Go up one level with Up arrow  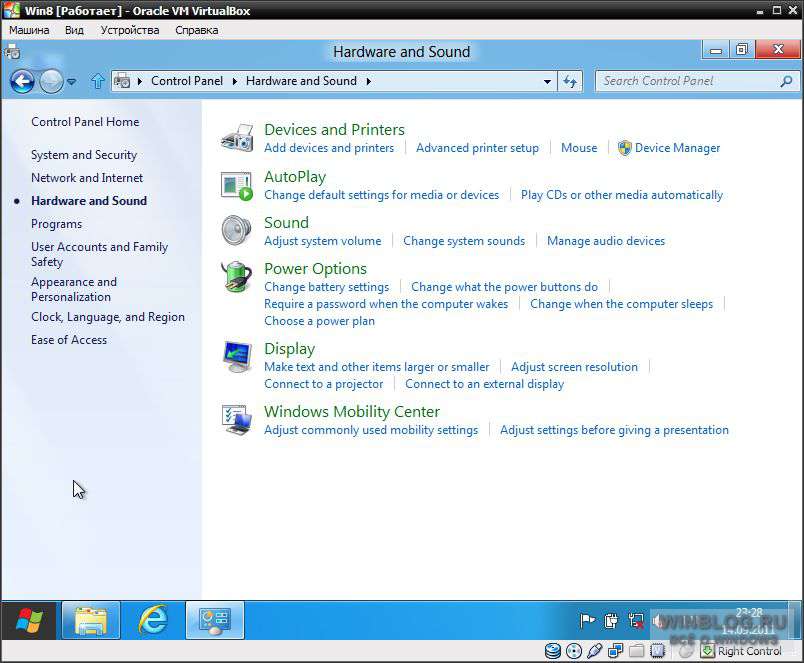click(97, 81)
